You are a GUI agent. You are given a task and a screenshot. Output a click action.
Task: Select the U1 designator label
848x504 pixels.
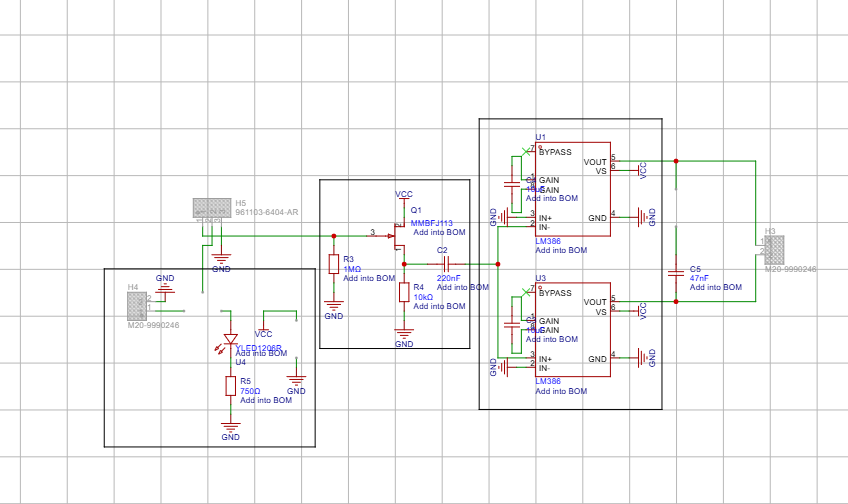tap(541, 137)
